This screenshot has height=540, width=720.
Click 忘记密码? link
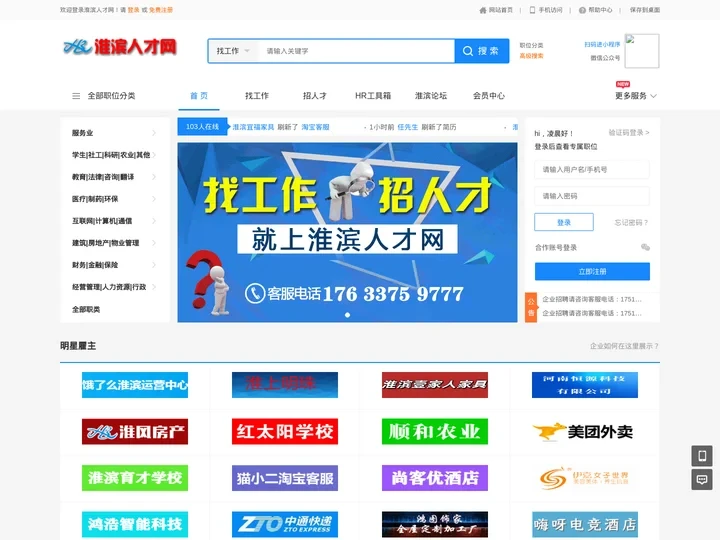[631, 223]
